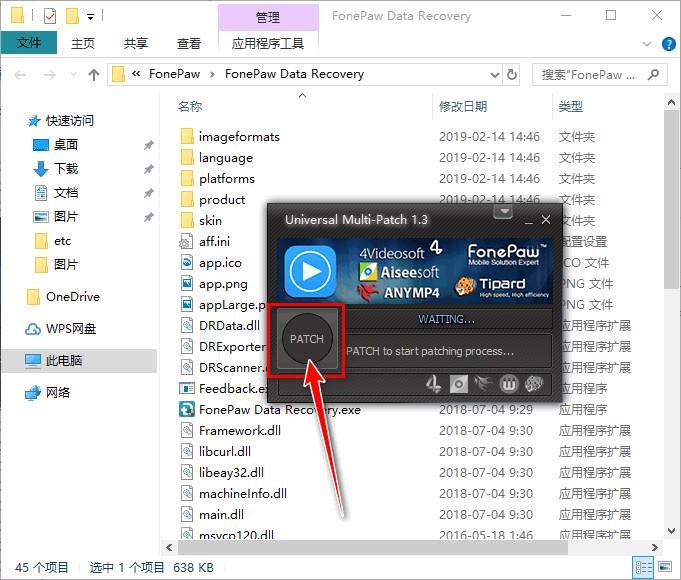
Task: Open the patcher's top dropdown tab
Action: coord(503,212)
